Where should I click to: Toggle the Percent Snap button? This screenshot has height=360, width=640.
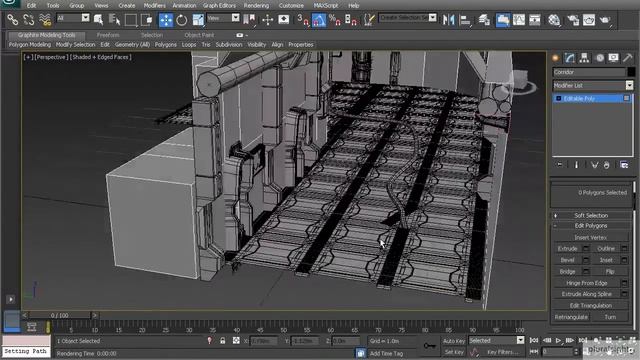pos(335,20)
